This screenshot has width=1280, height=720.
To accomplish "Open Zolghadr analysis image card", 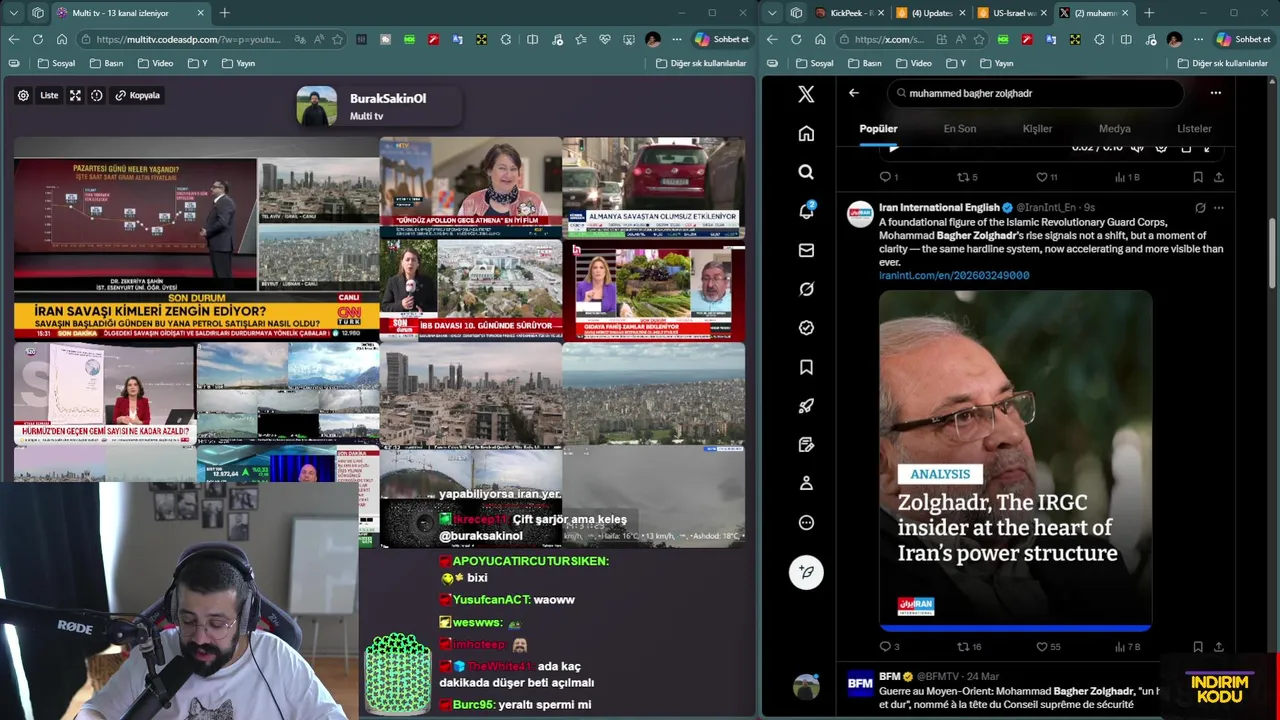I will coord(1015,460).
